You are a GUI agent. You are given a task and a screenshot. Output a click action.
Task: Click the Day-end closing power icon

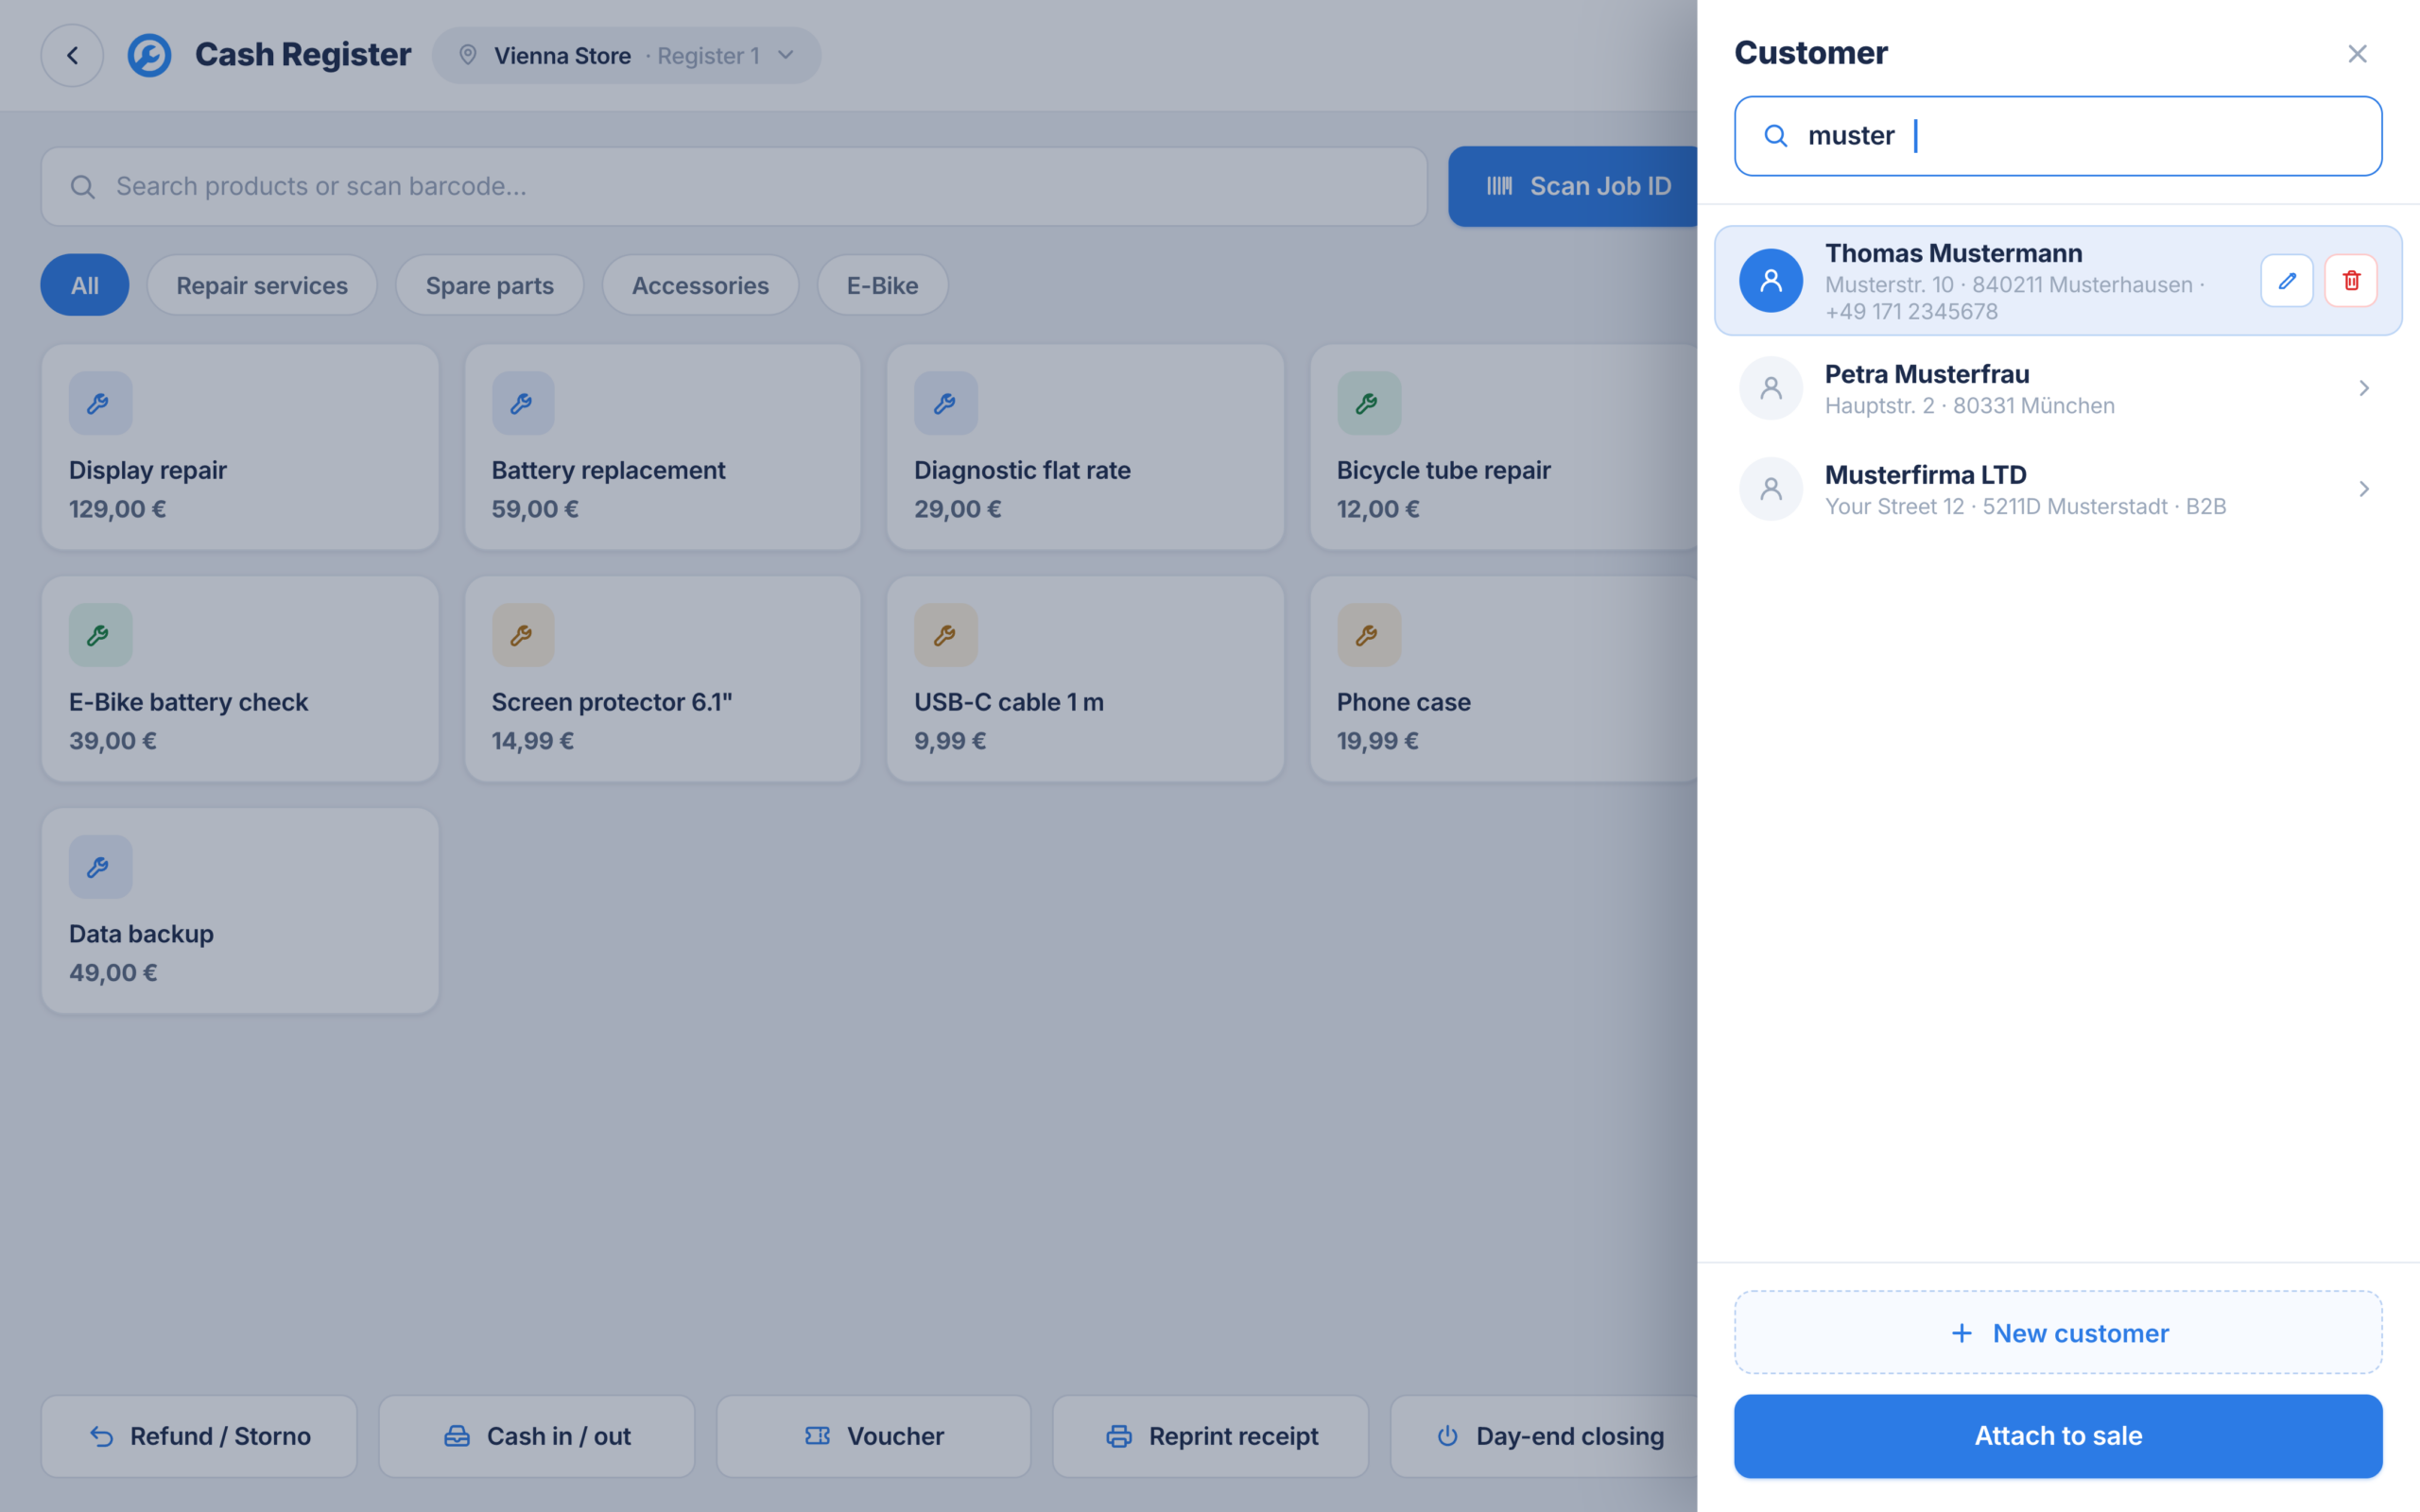[1447, 1436]
